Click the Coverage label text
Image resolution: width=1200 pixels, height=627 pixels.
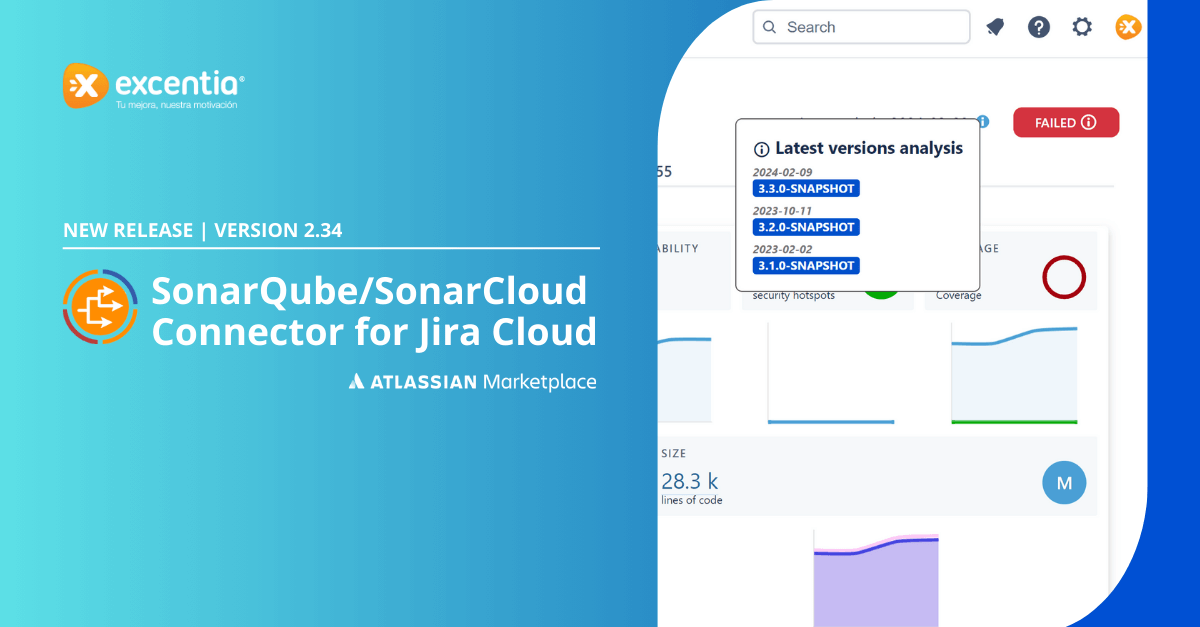click(x=959, y=295)
